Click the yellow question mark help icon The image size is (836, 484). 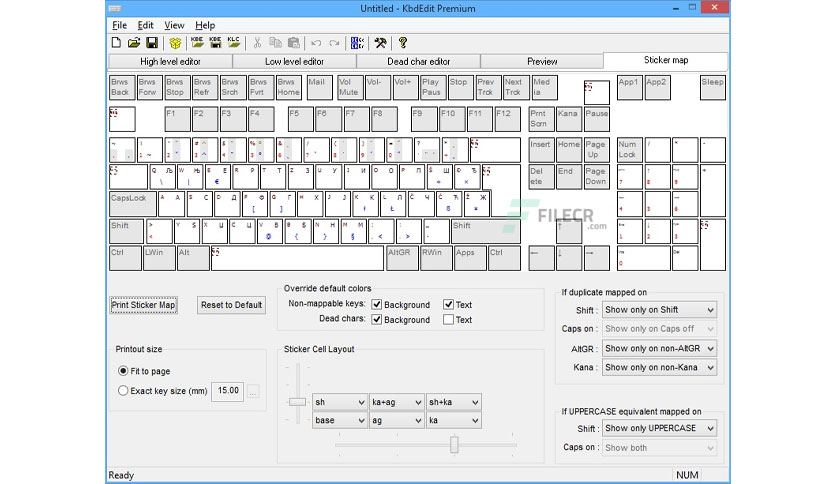pos(403,43)
